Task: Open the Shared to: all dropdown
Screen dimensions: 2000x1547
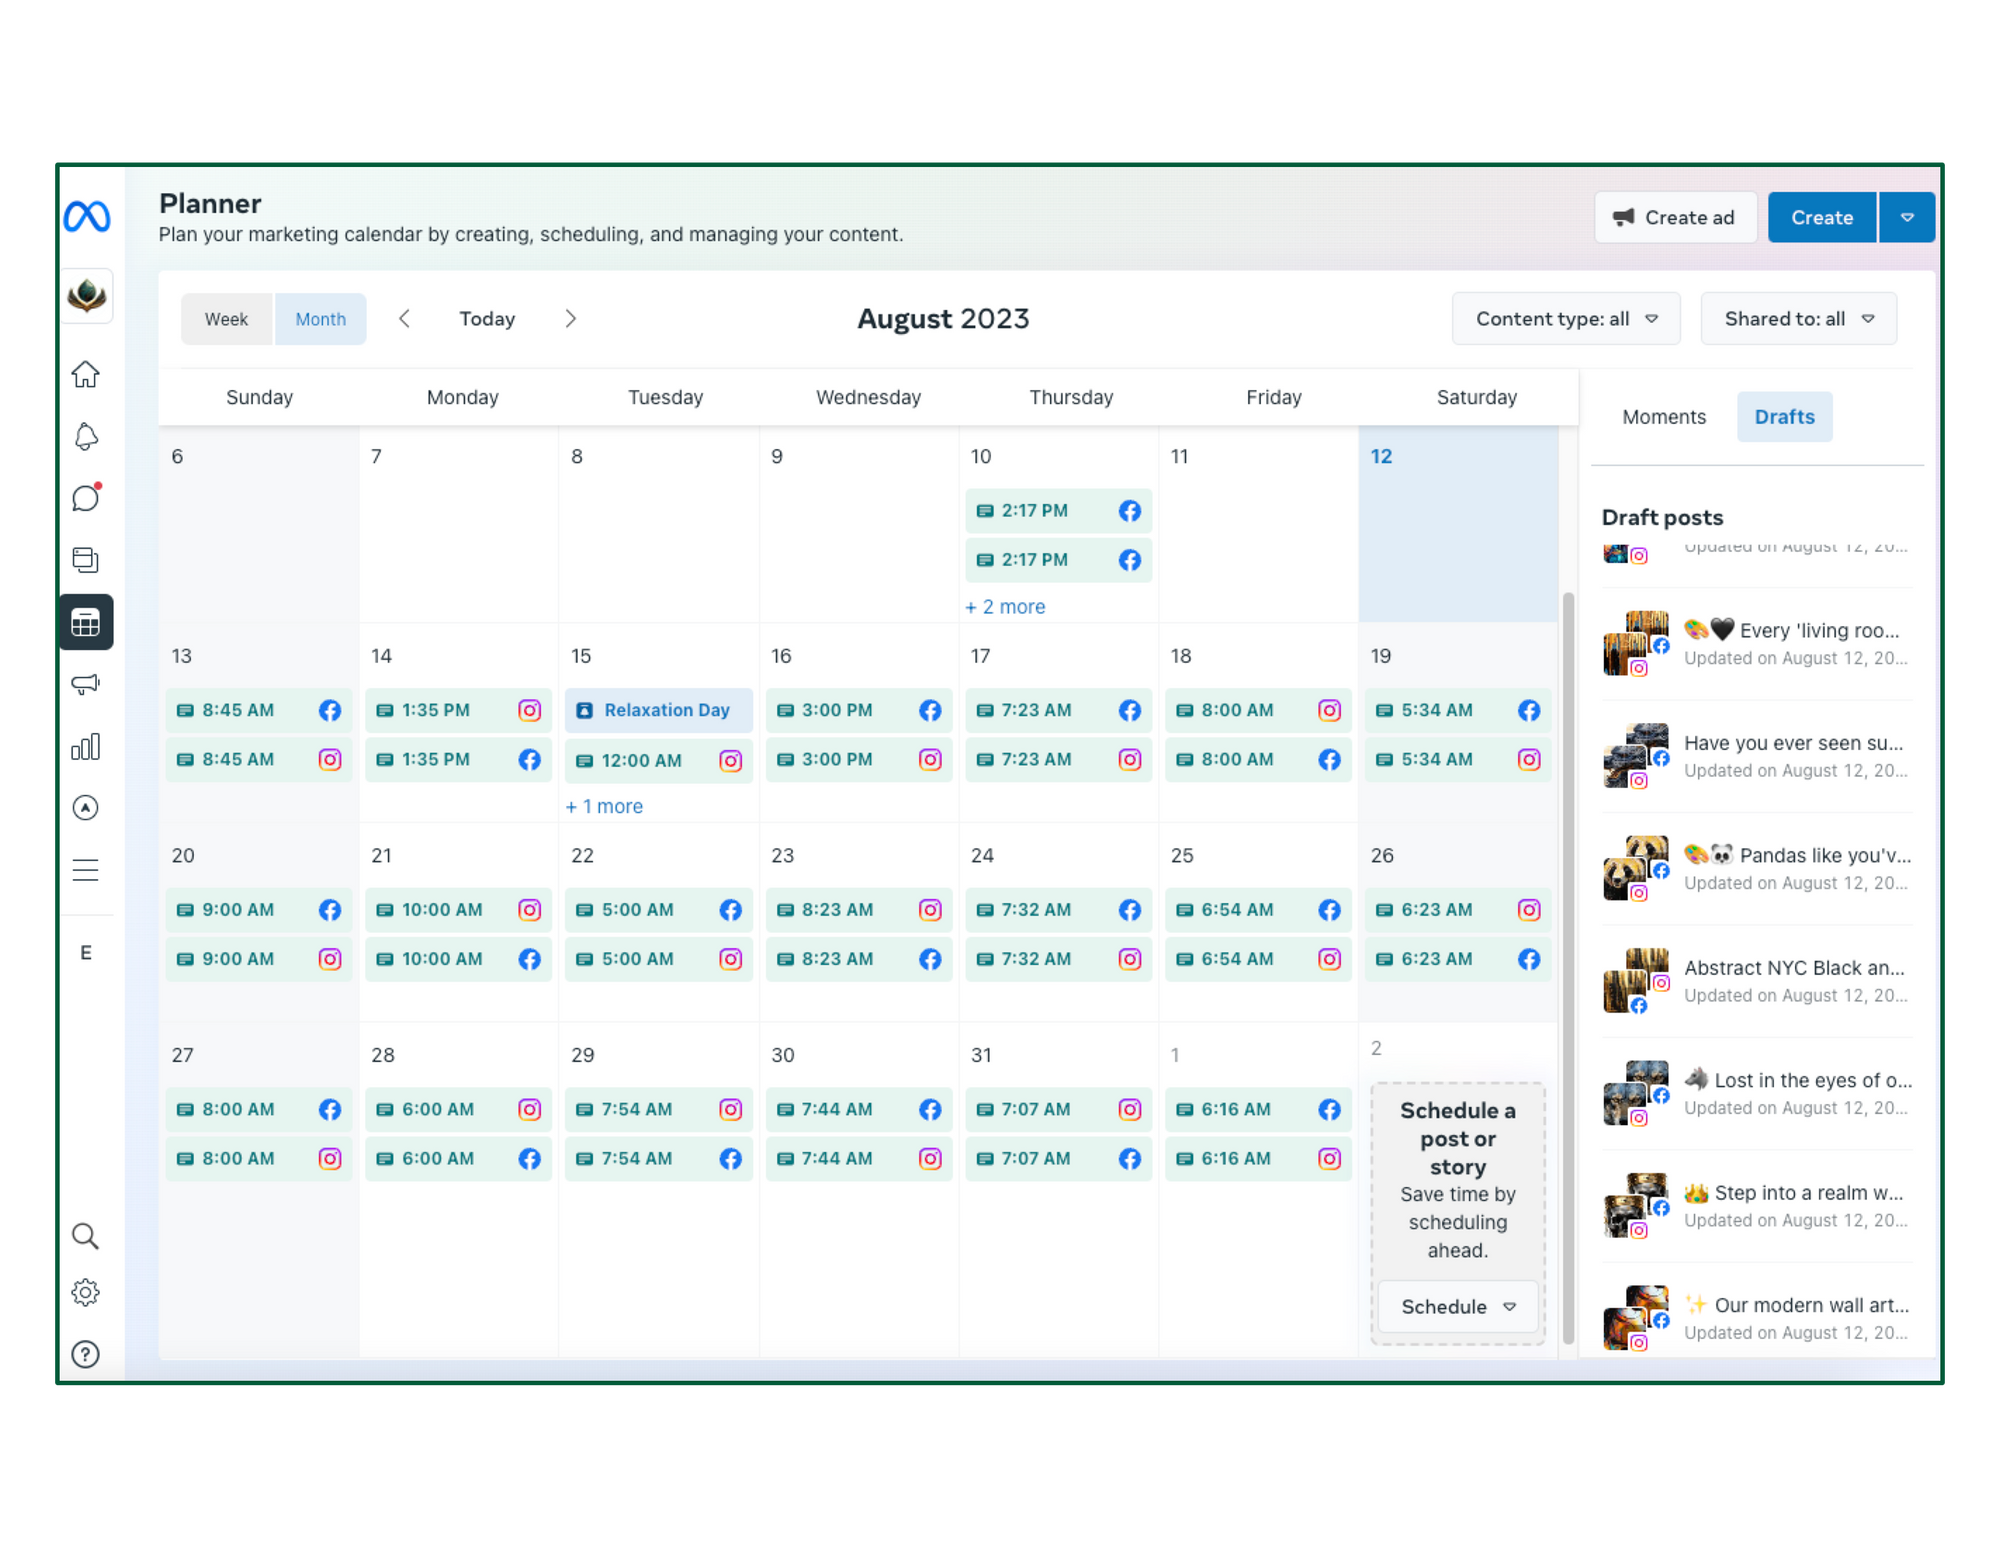Action: [x=1798, y=318]
